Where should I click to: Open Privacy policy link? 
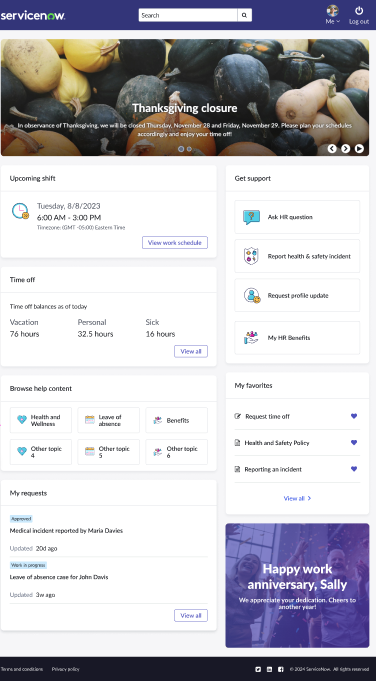(66, 669)
